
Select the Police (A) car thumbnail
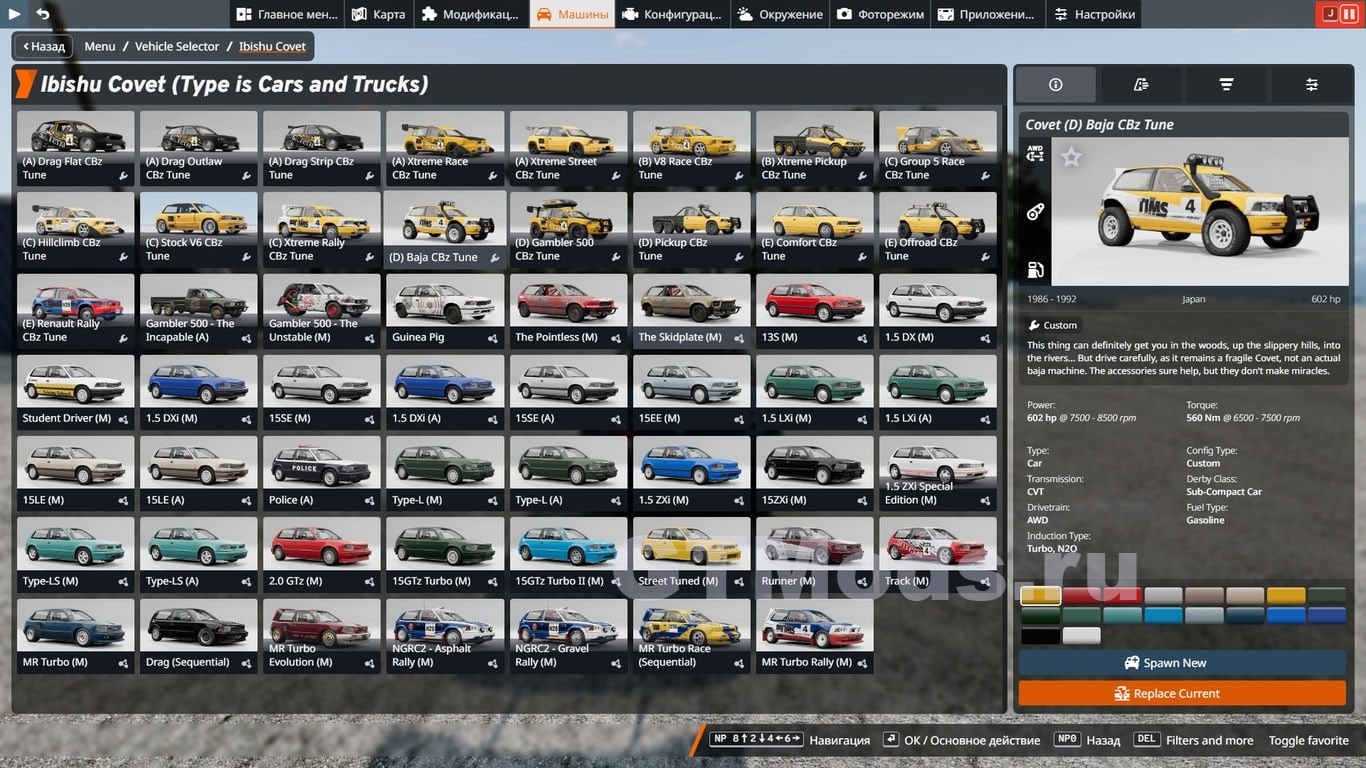pyautogui.click(x=321, y=473)
